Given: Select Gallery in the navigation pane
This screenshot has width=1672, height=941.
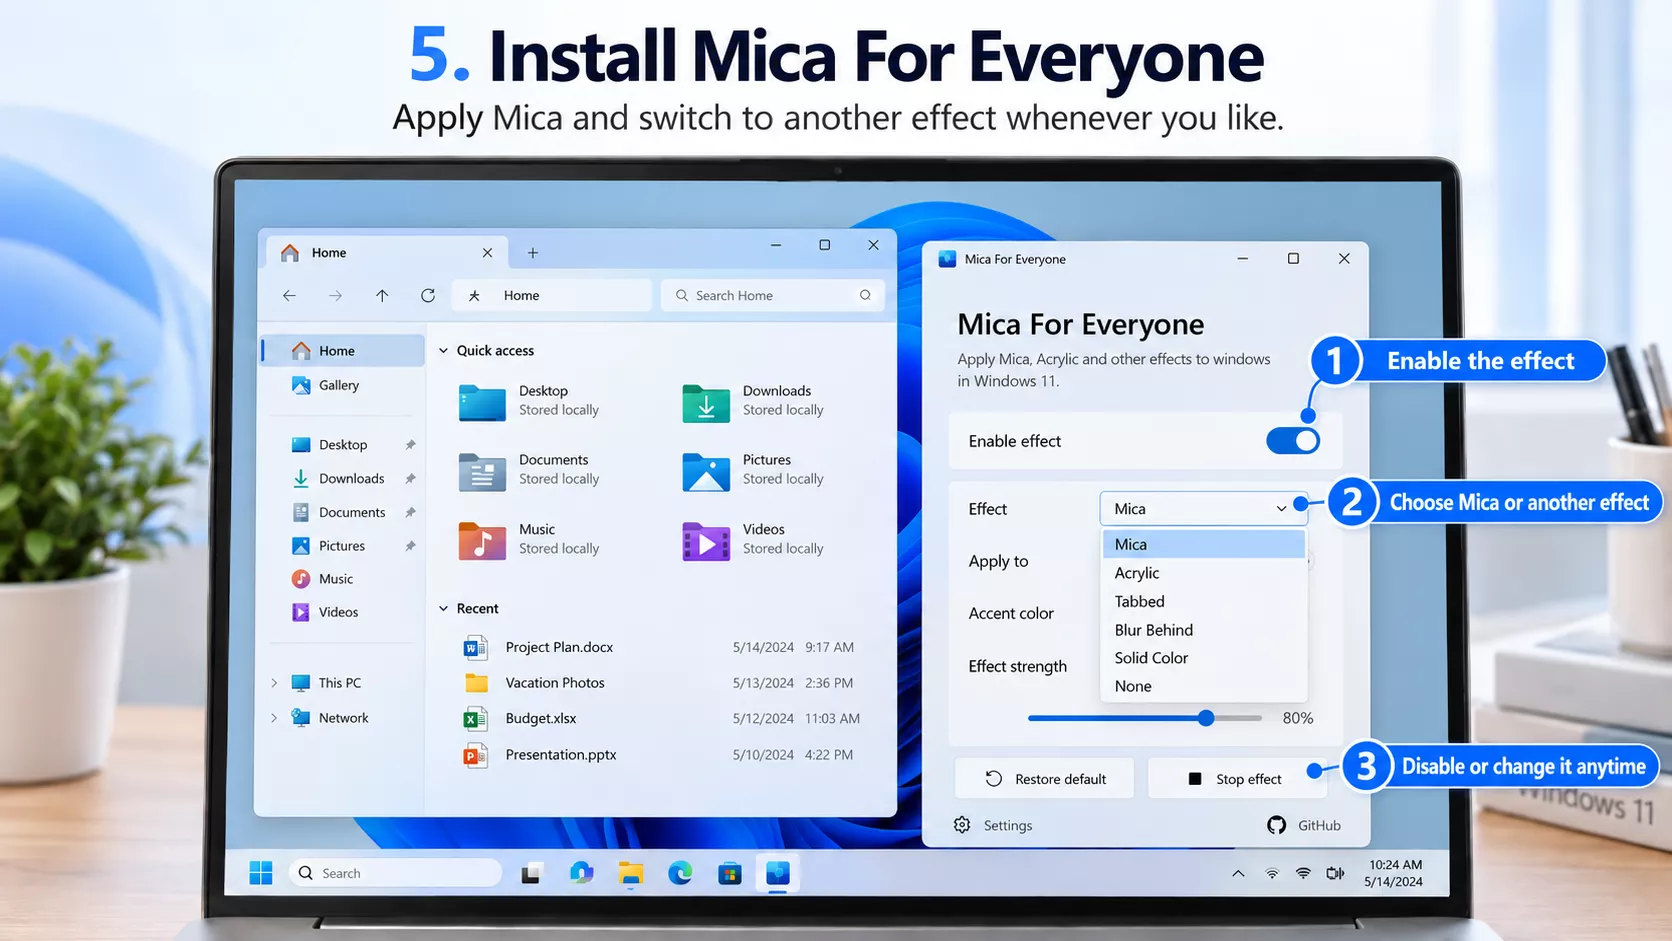Looking at the screenshot, I should [x=342, y=385].
